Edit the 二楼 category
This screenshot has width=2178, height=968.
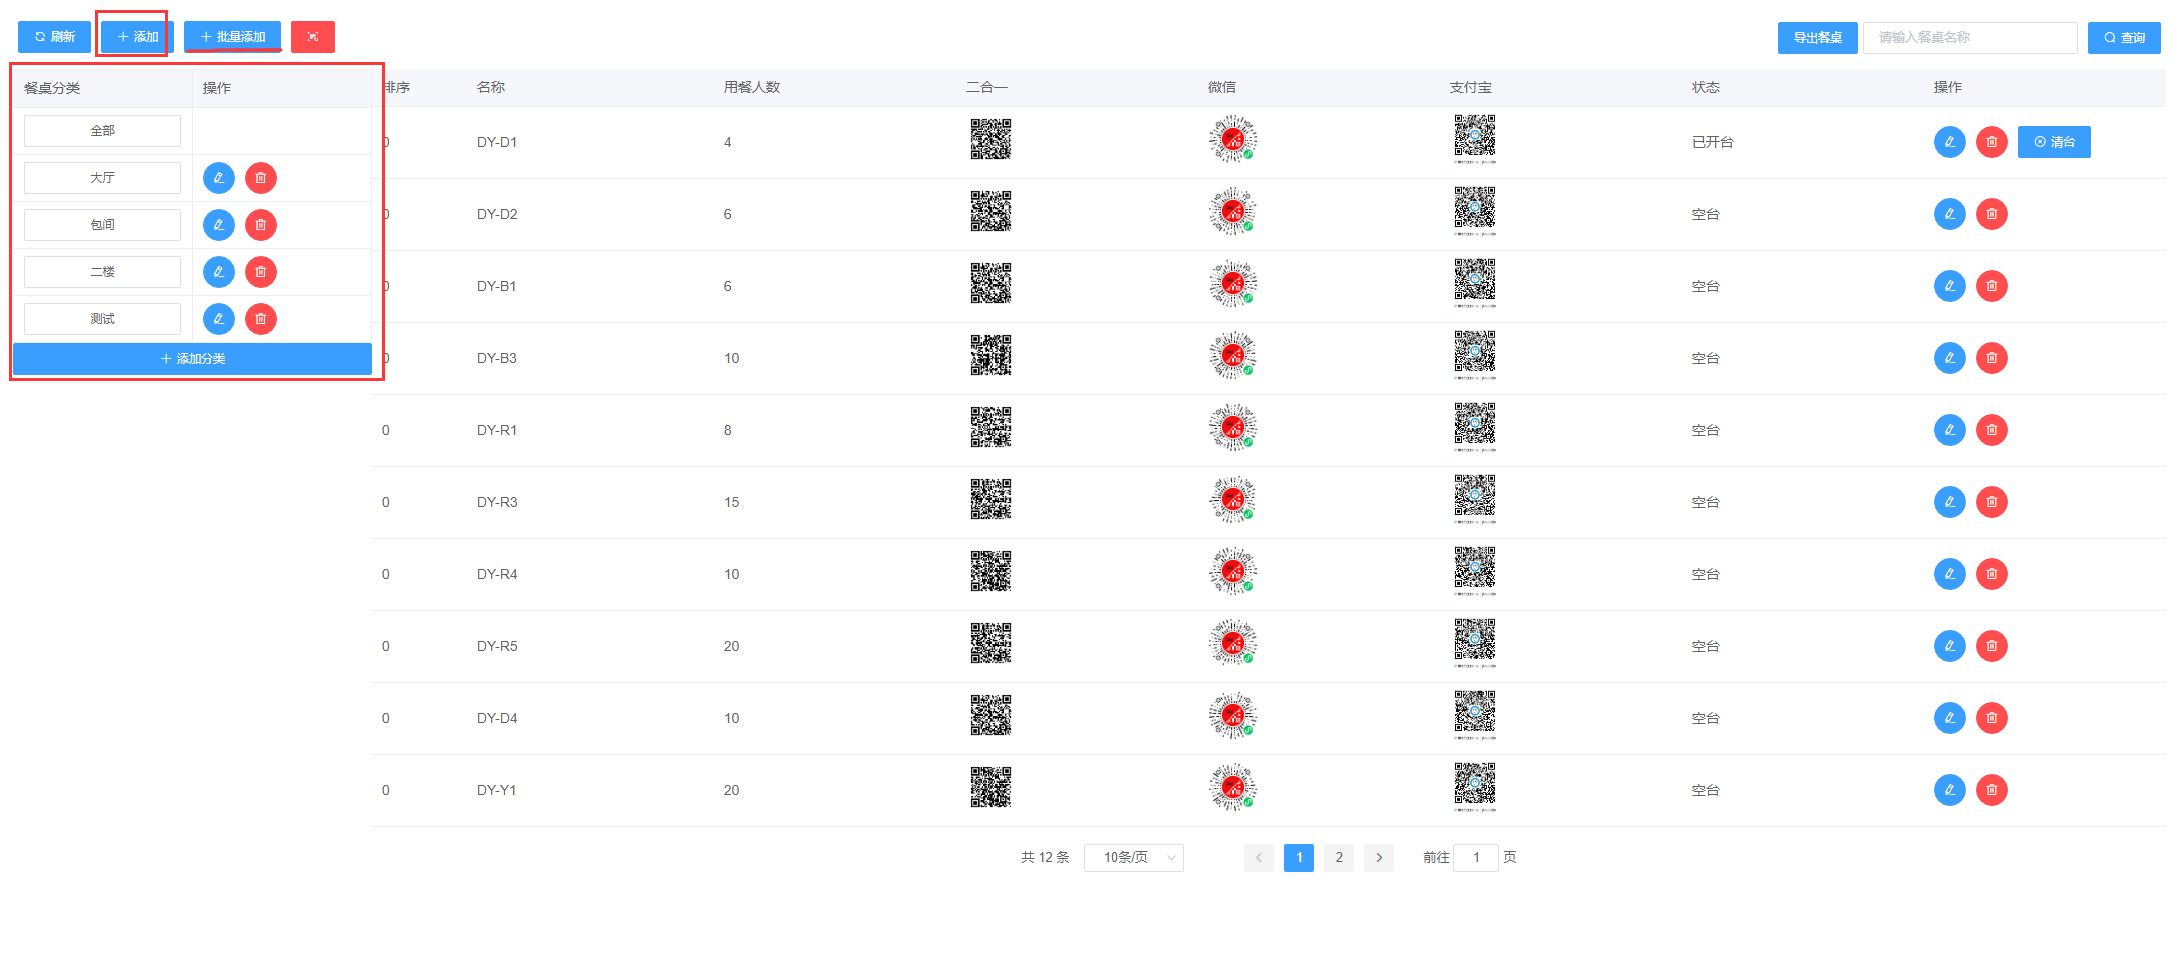pyautogui.click(x=219, y=272)
